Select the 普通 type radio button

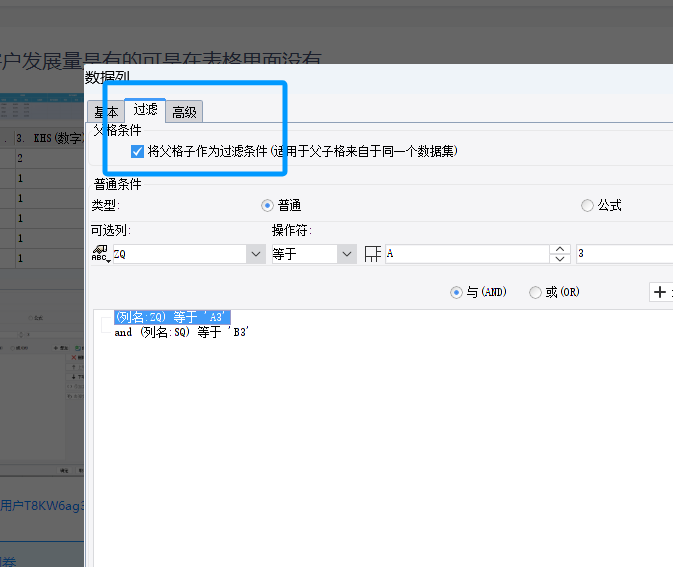tap(267, 206)
